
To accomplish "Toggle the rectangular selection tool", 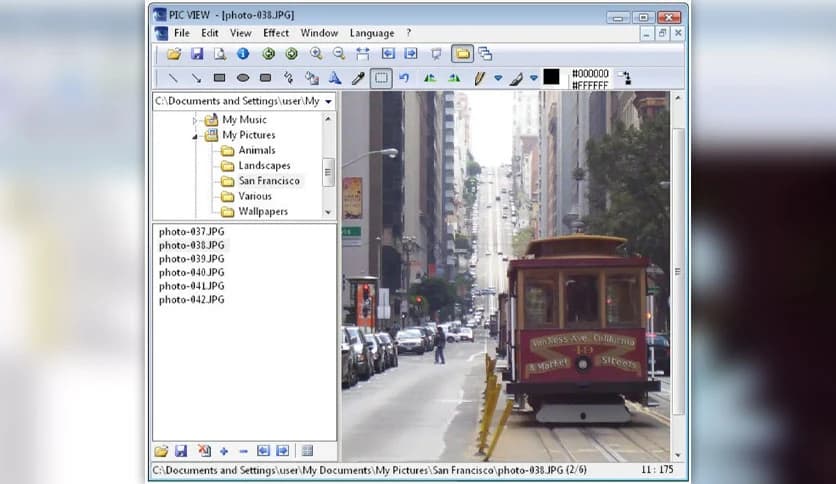I will click(380, 78).
